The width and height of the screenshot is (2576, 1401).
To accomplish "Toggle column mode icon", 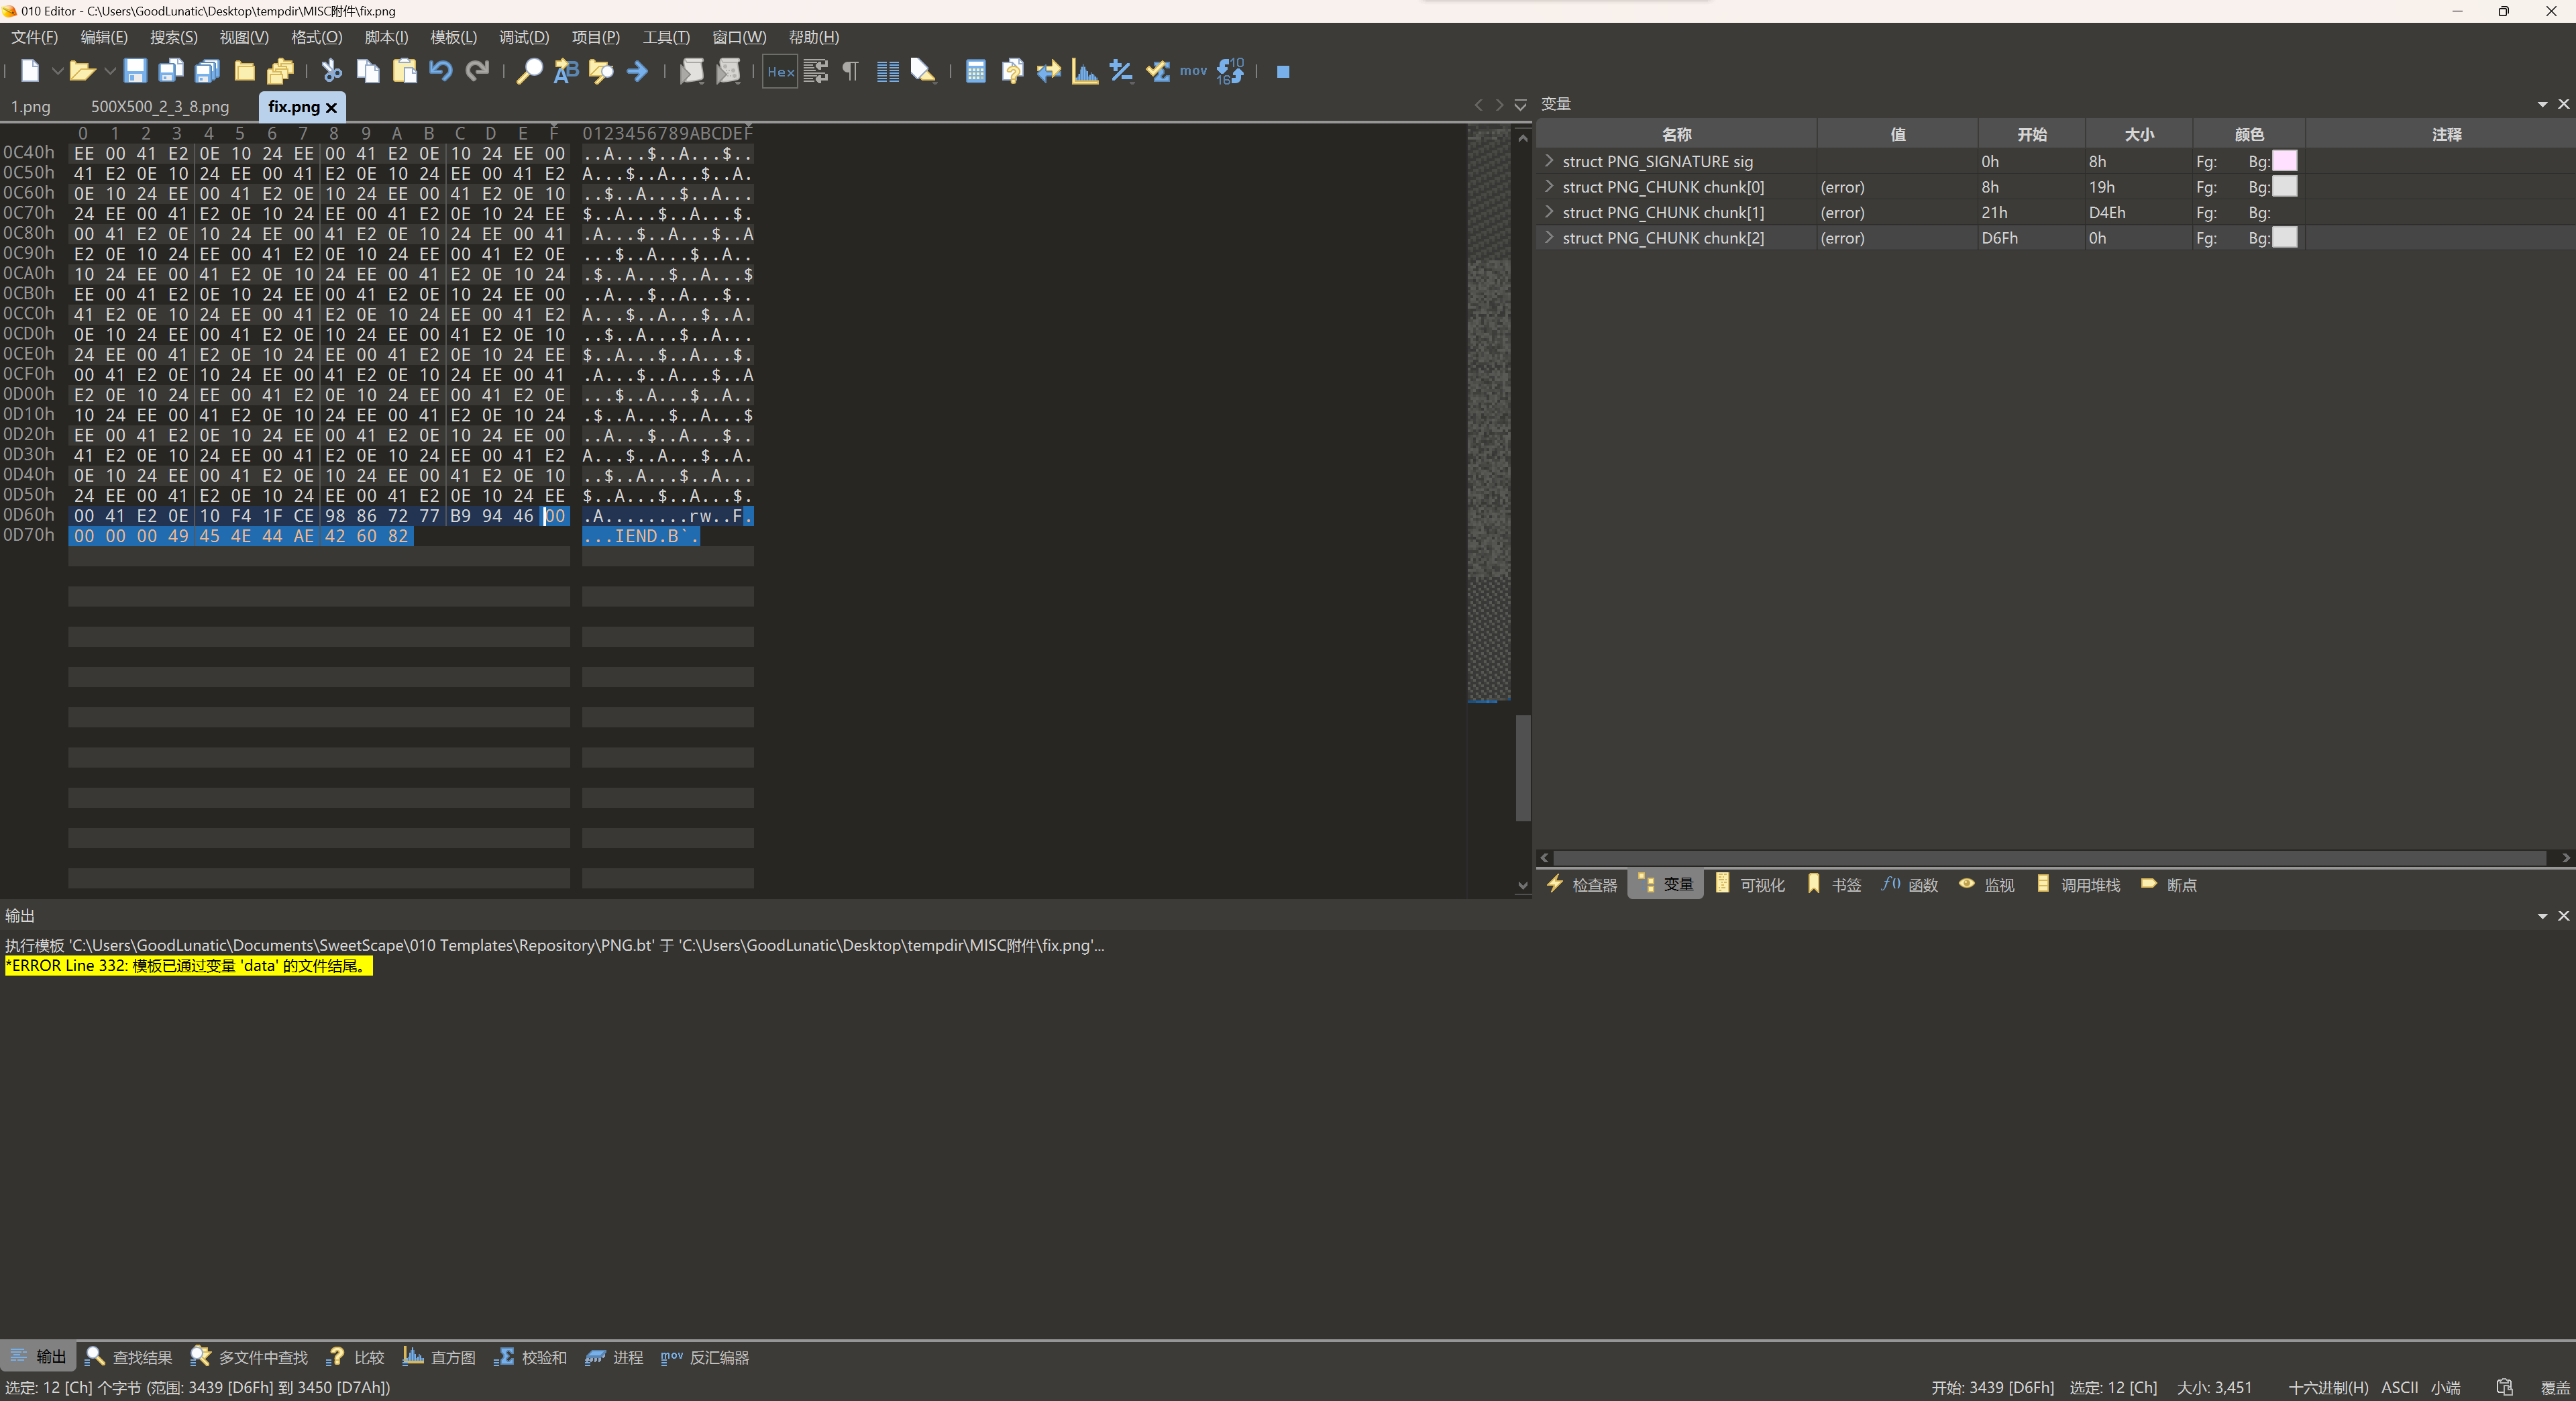I will [x=887, y=71].
